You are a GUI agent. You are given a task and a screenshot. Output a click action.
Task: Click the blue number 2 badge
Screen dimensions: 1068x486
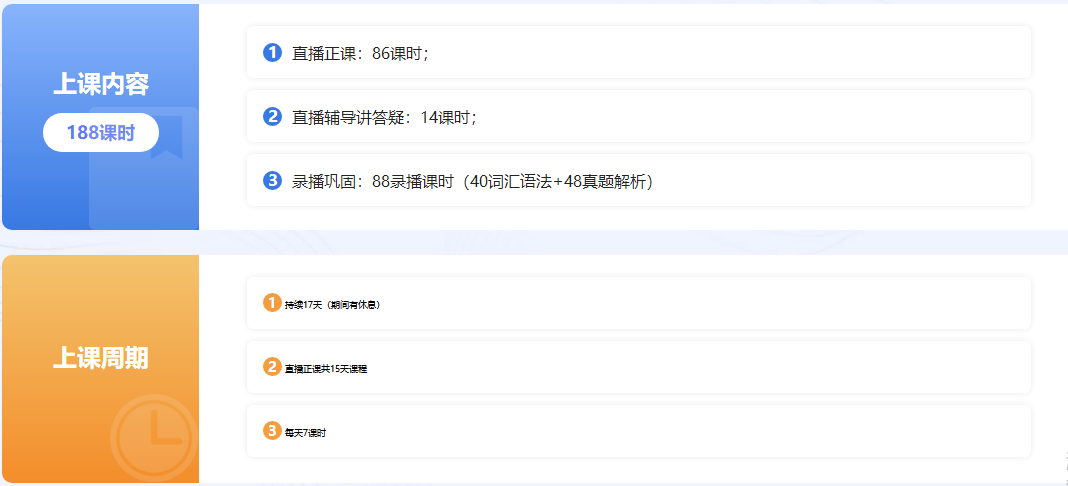272,117
